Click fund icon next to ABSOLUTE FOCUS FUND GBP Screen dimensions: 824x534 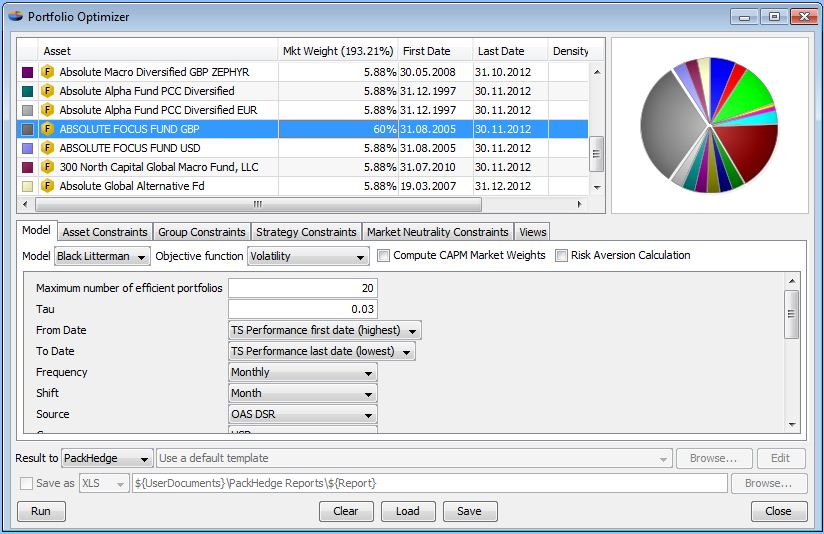(47, 129)
